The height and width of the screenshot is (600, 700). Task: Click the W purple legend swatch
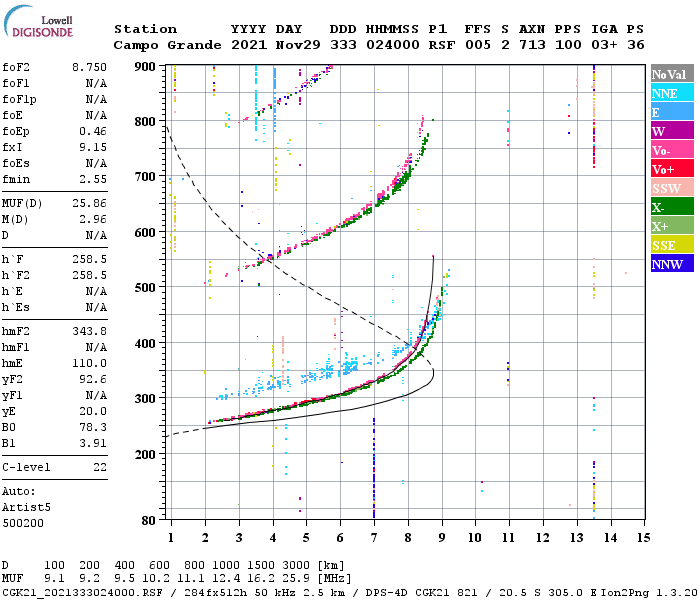(x=672, y=131)
